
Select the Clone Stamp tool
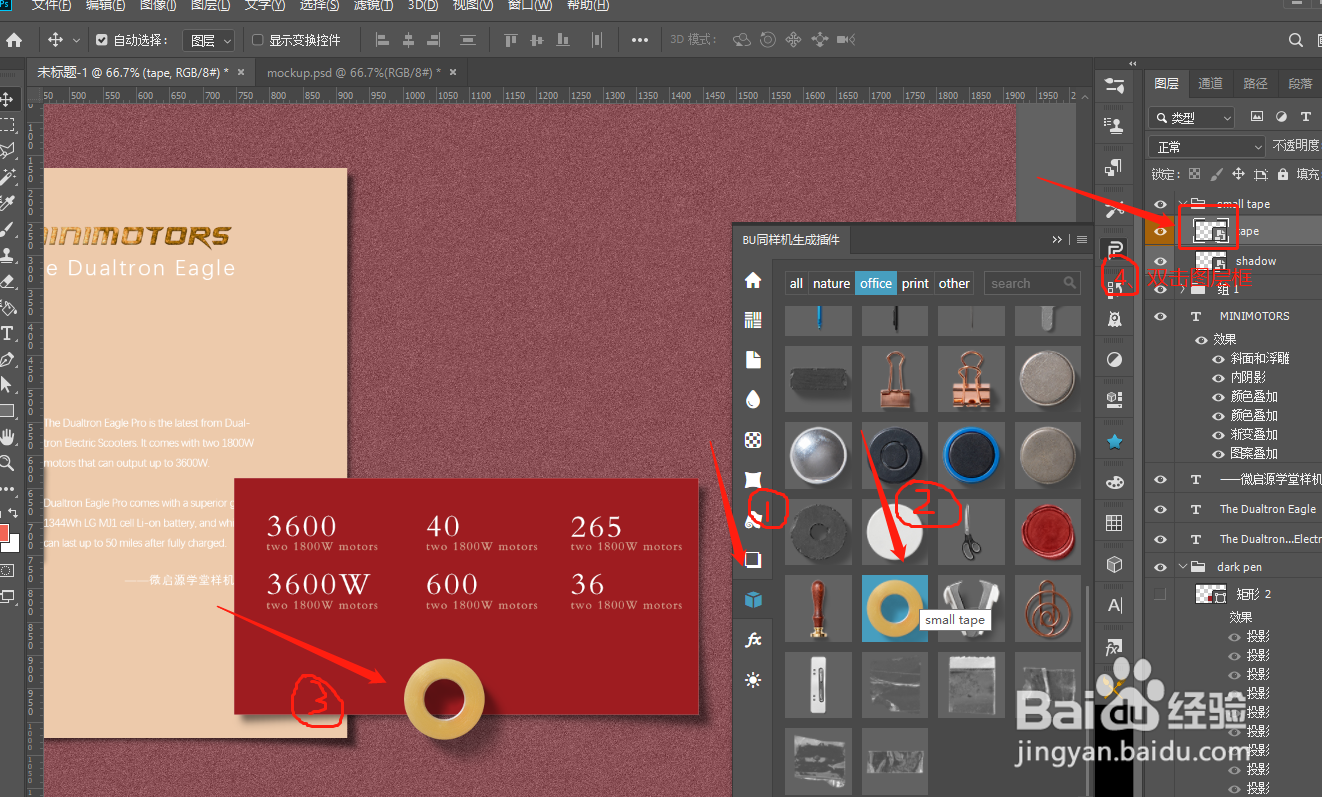(8, 255)
